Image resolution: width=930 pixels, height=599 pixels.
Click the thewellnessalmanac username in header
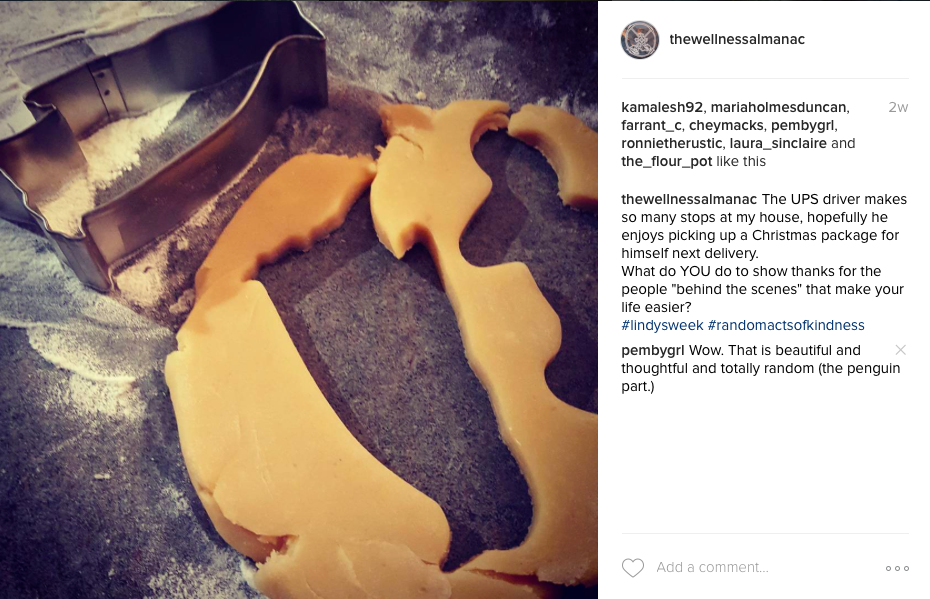737,39
